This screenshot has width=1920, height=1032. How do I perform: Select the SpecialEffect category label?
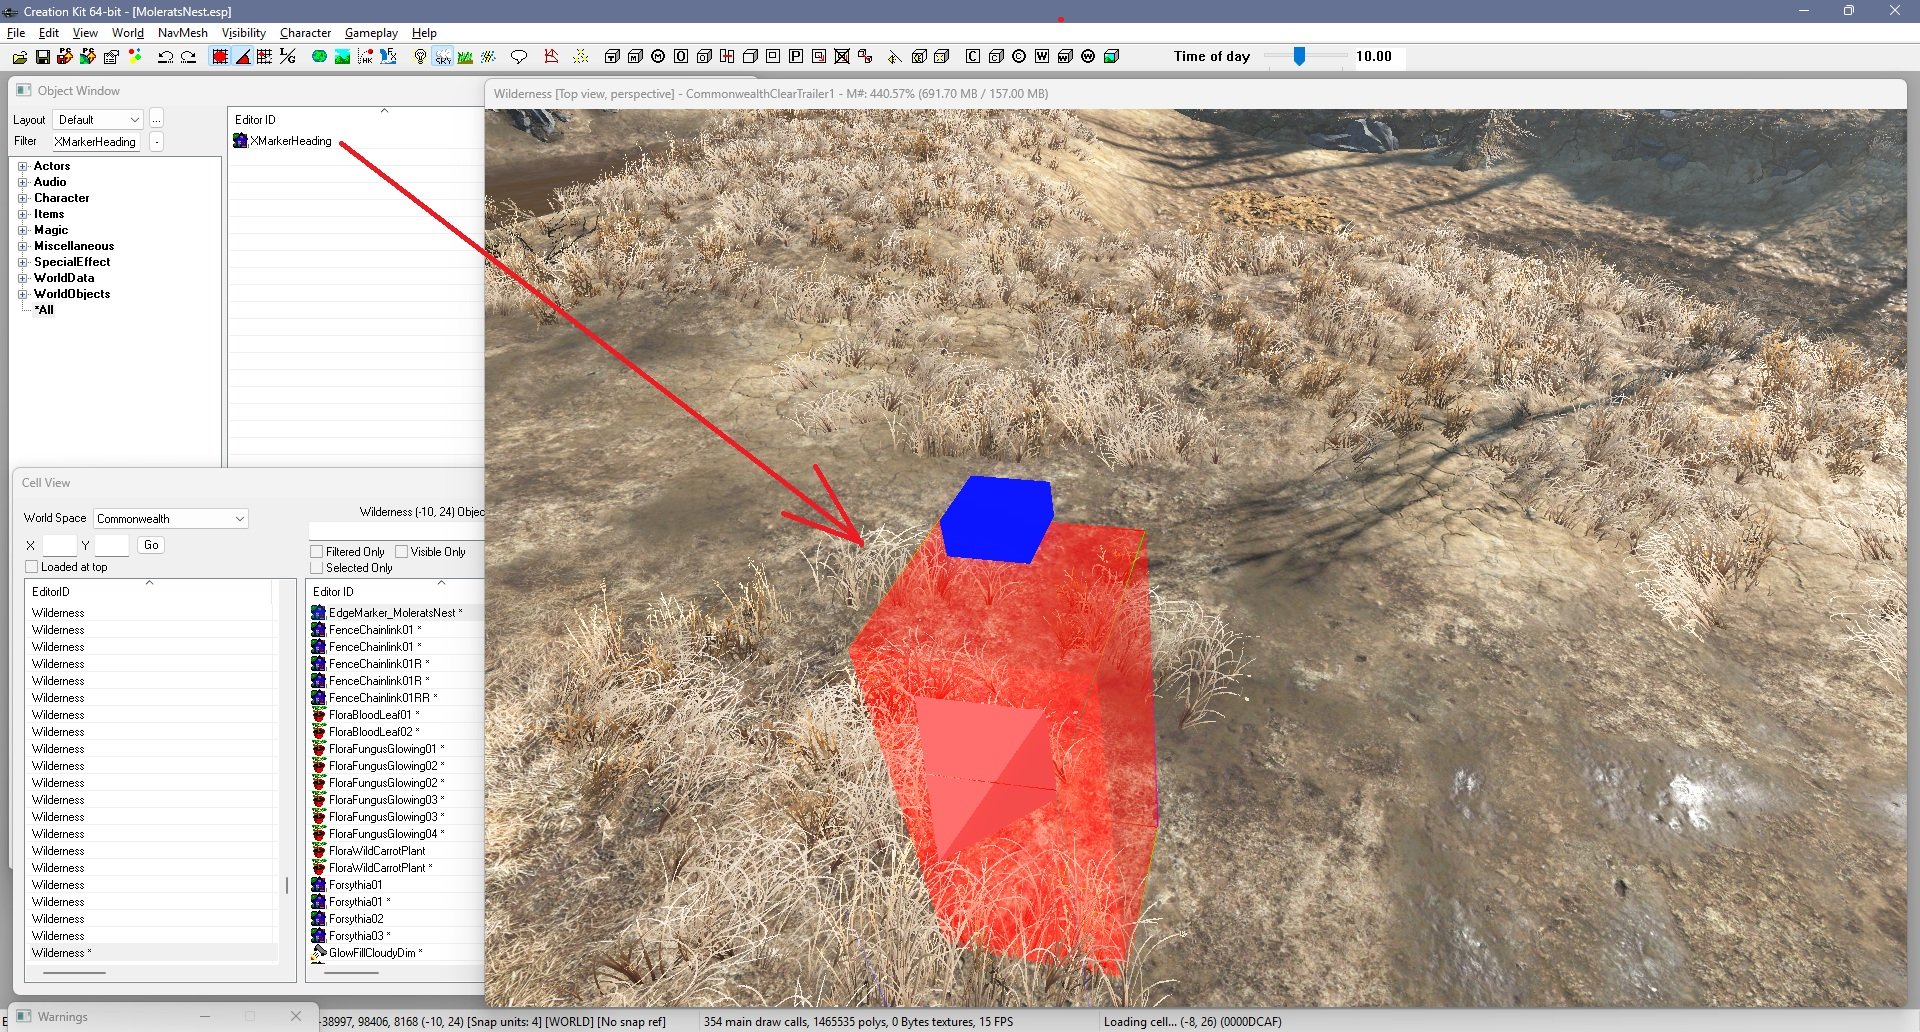(72, 262)
